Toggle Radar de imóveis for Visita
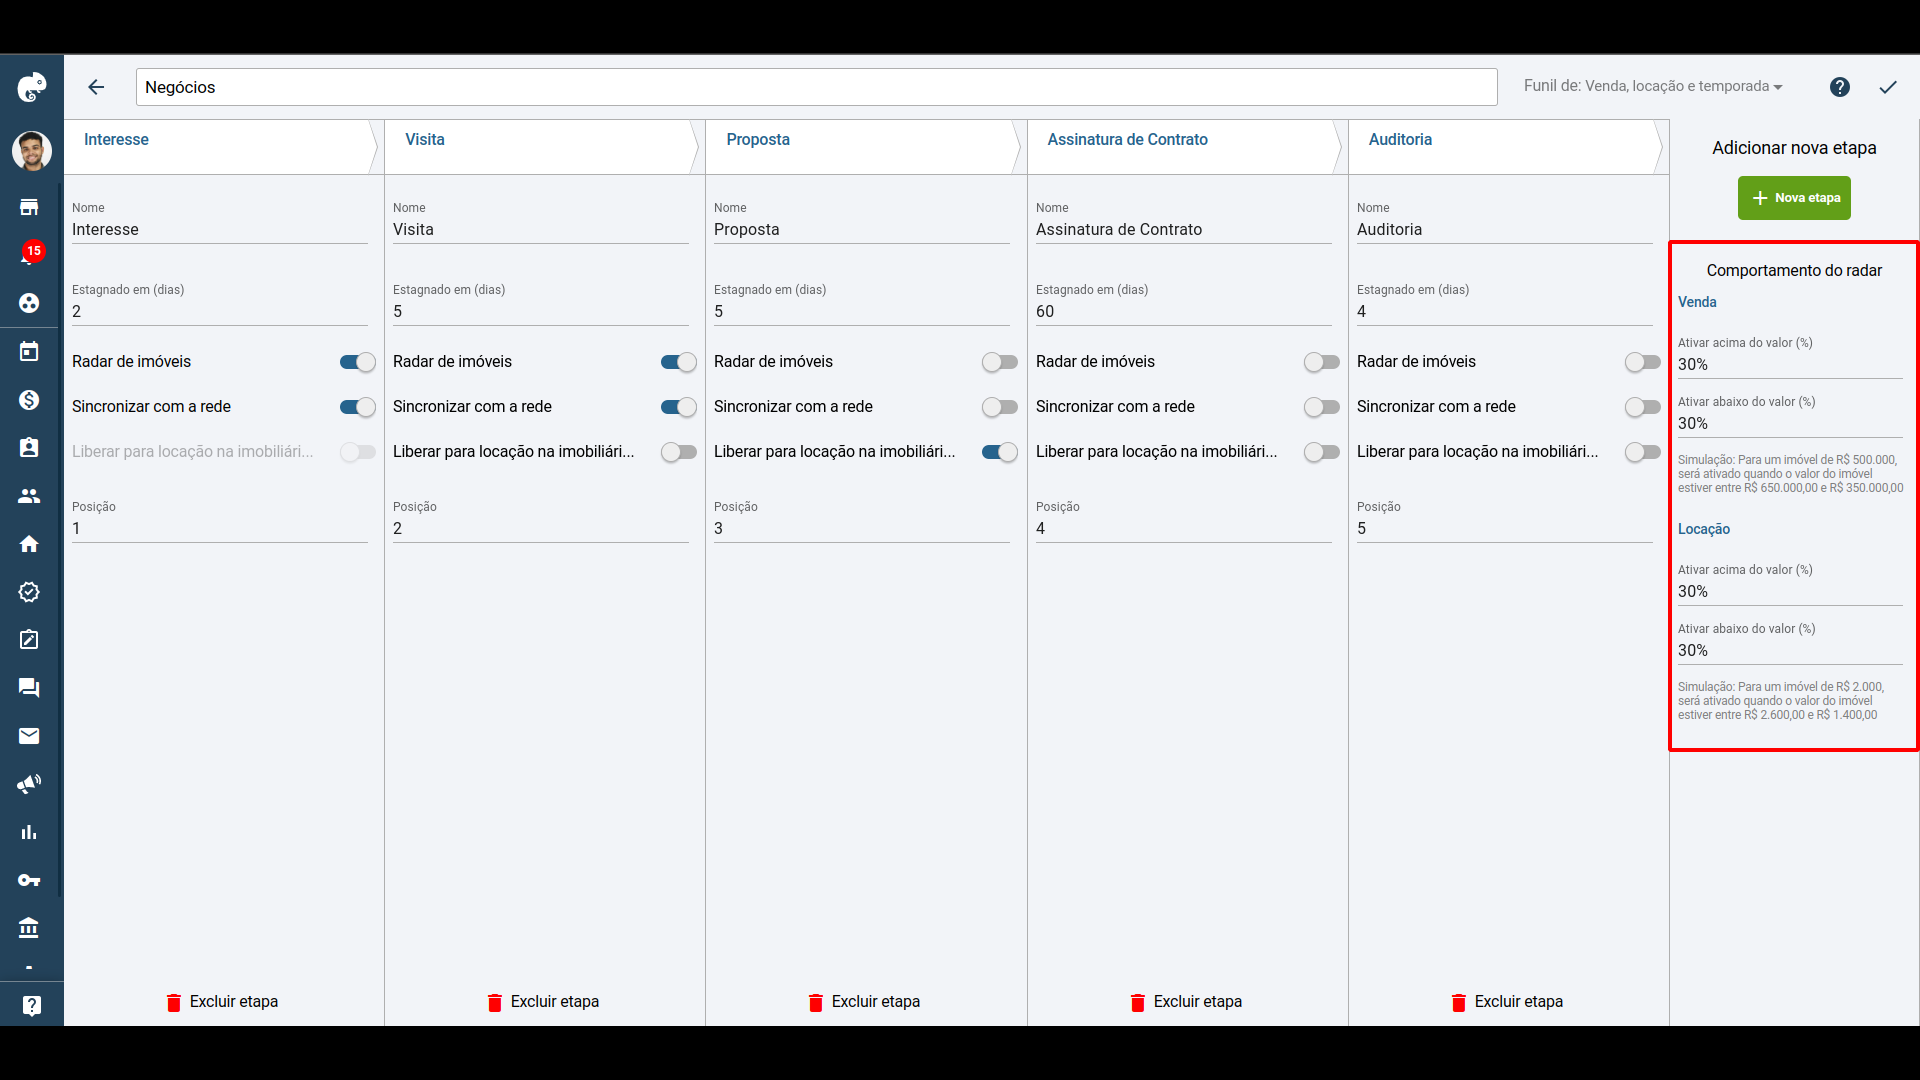 (x=678, y=362)
